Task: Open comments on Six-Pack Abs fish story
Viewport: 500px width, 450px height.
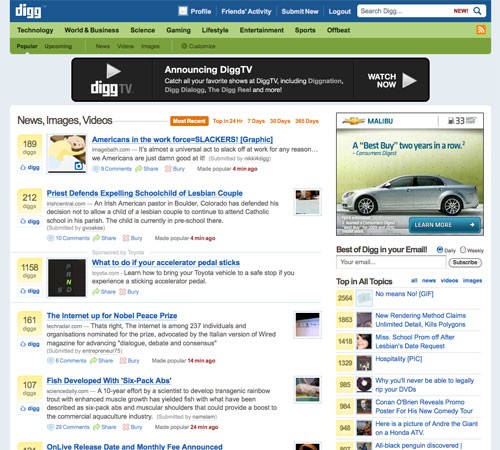Action: (x=69, y=427)
